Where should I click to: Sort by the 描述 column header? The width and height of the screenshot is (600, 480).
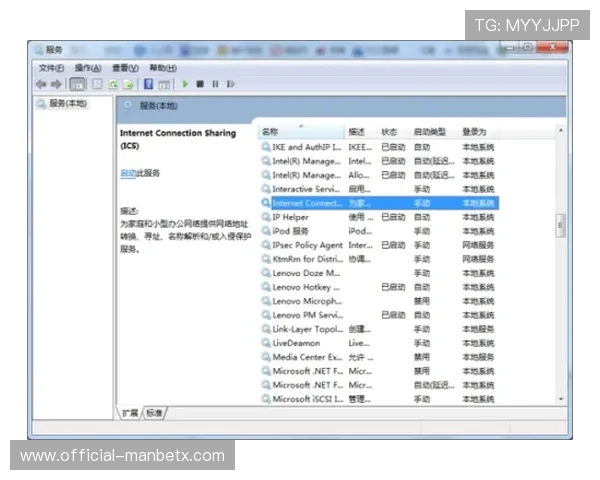tap(361, 132)
